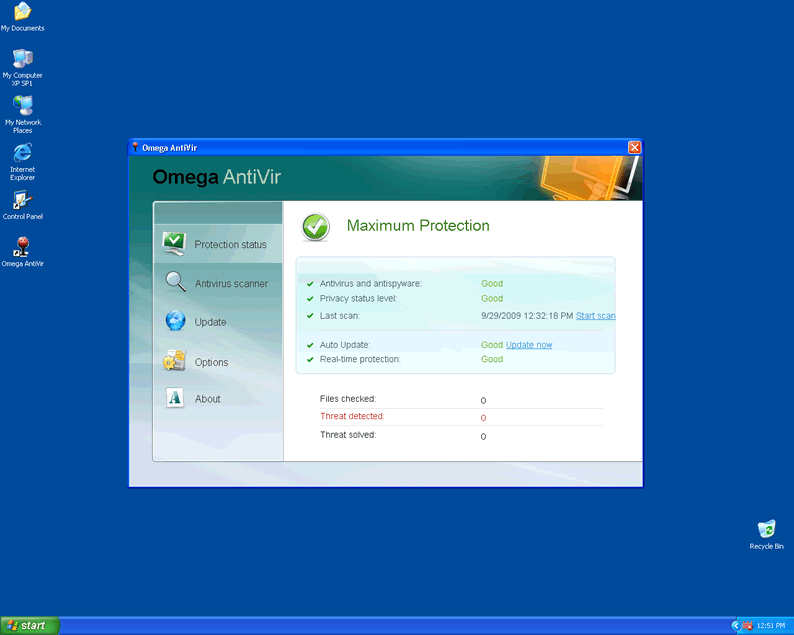Open the Windows Start menu
This screenshot has width=794, height=635.
click(x=29, y=625)
